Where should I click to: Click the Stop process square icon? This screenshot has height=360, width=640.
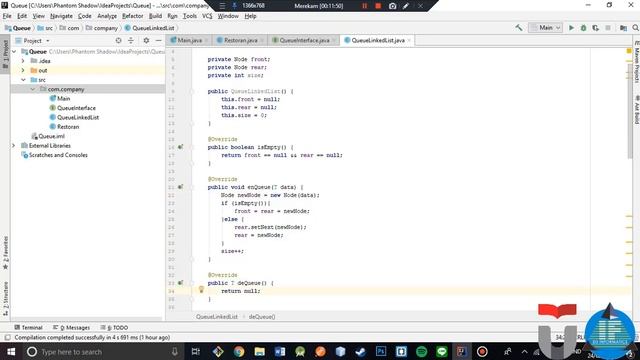pos(608,28)
